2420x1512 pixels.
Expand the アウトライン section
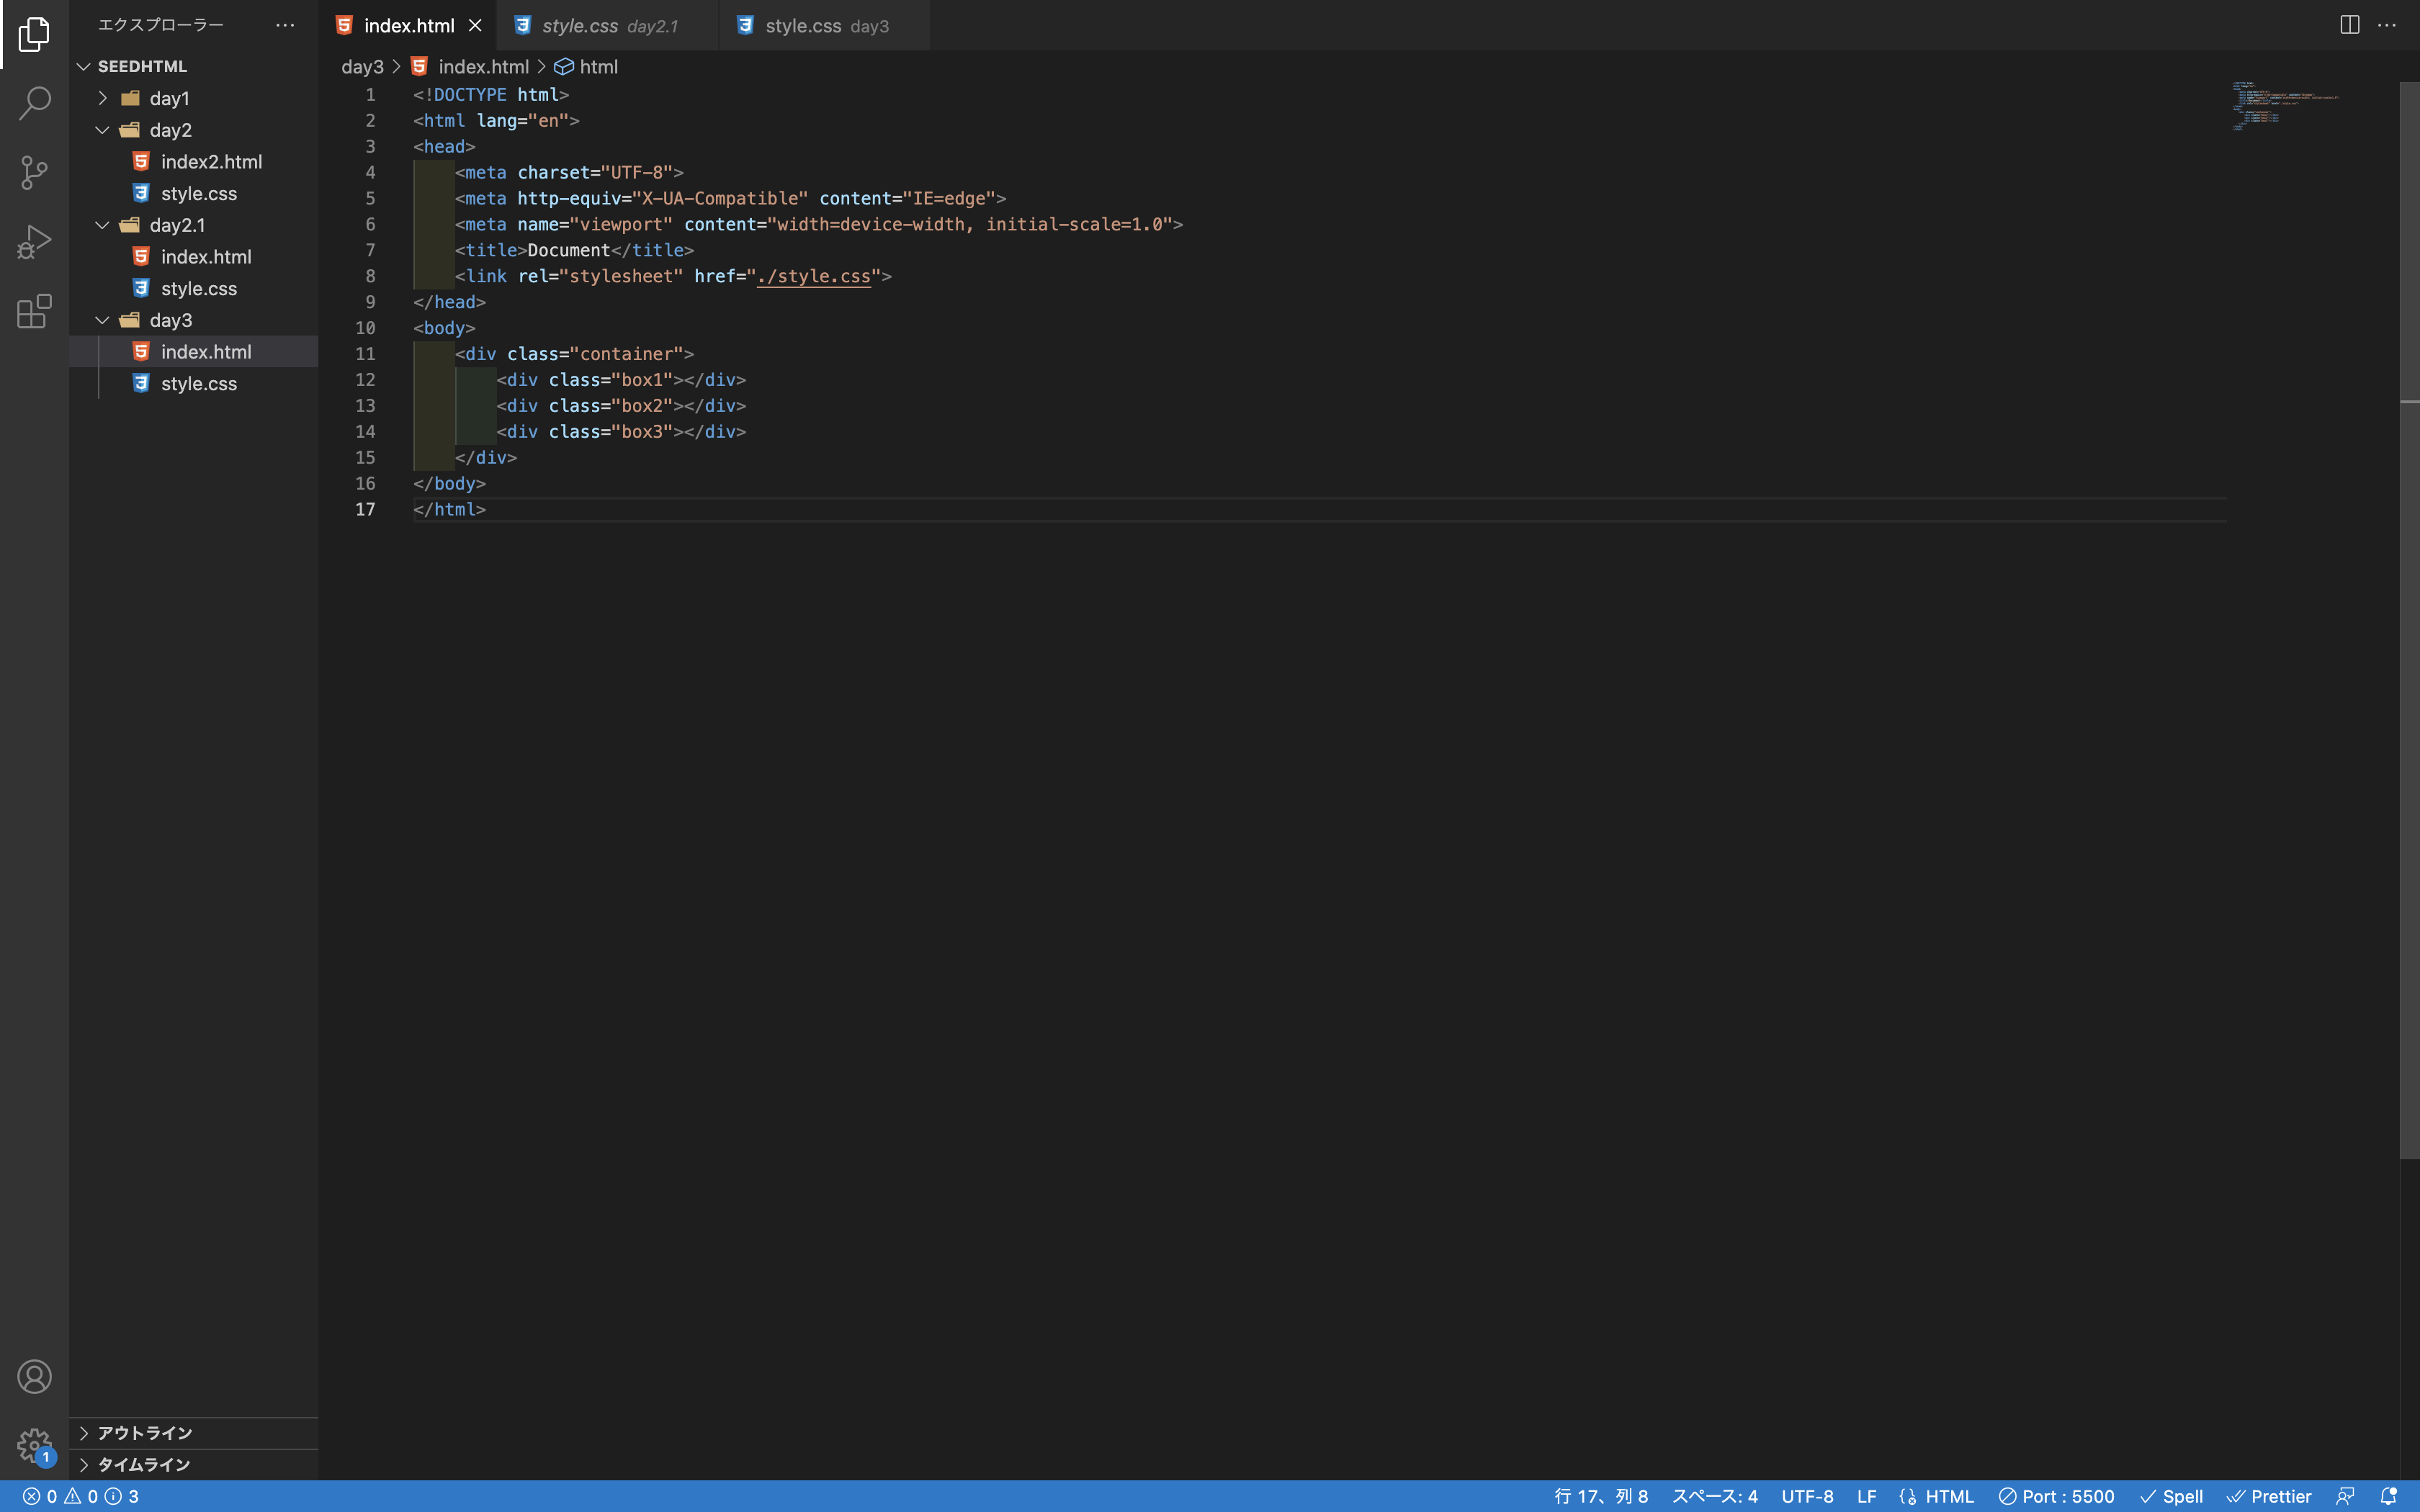144,1432
